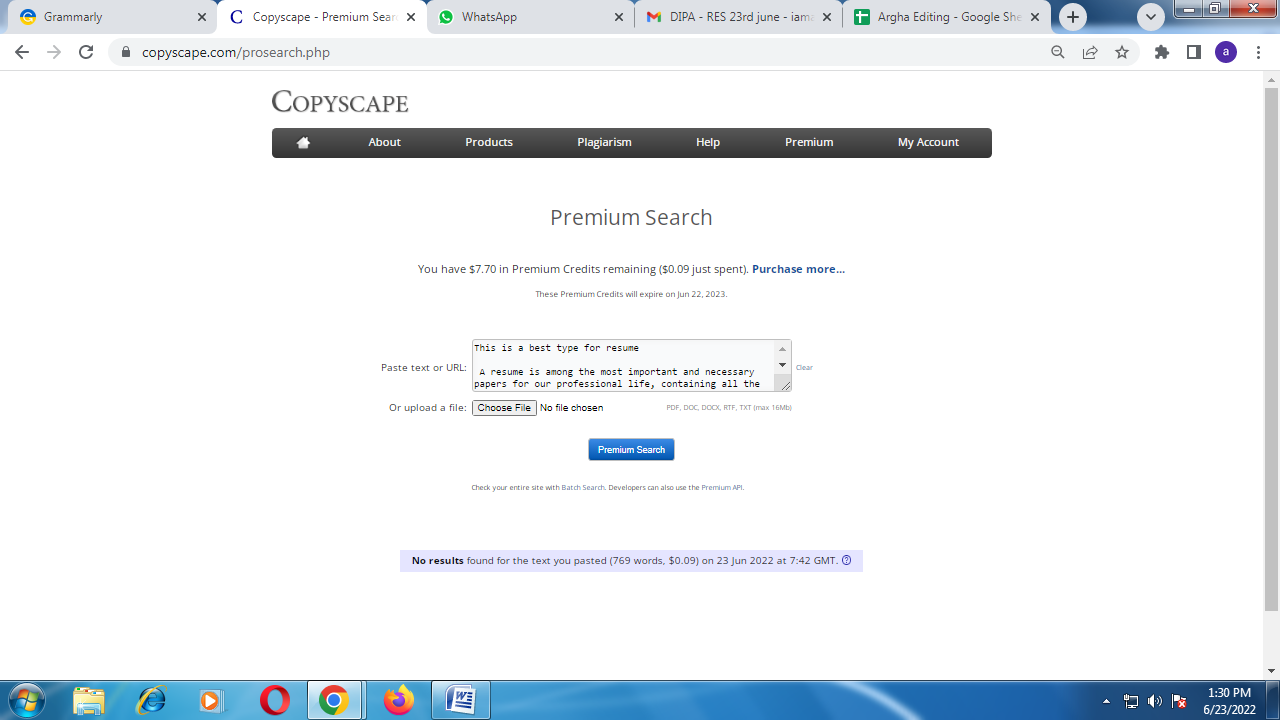The image size is (1280, 720).
Task: Launch Opera browser from taskbar
Action: point(274,700)
